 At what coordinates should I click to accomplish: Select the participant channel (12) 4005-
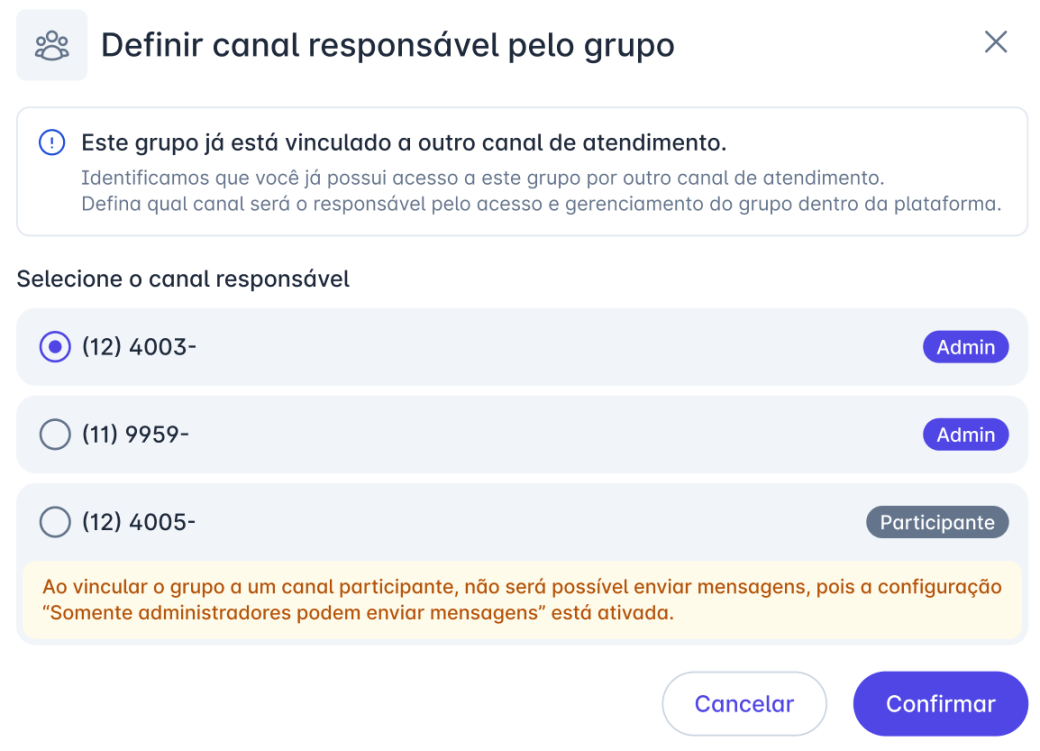[54, 521]
